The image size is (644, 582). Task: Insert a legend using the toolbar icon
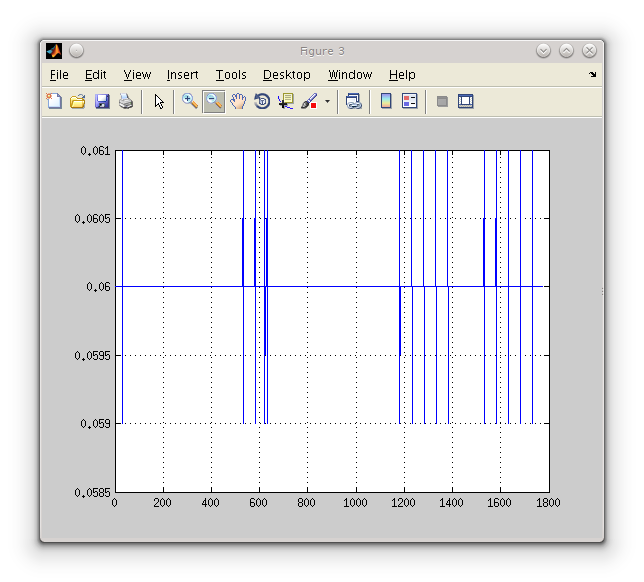(x=409, y=101)
